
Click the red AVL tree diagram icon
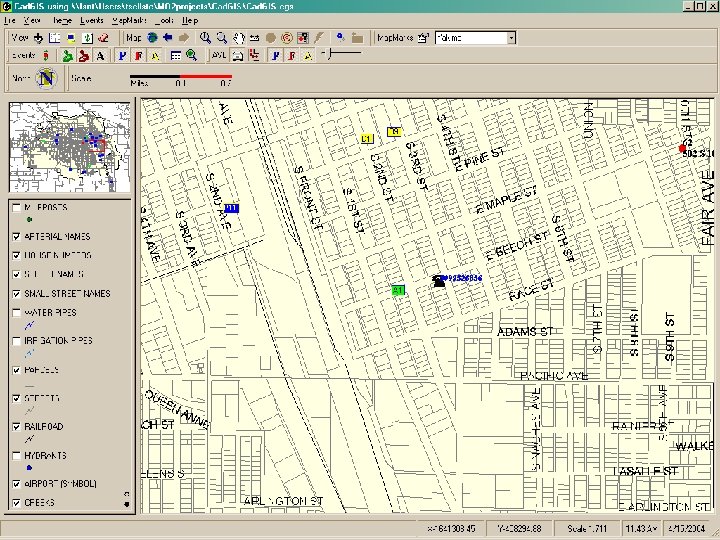click(253, 56)
